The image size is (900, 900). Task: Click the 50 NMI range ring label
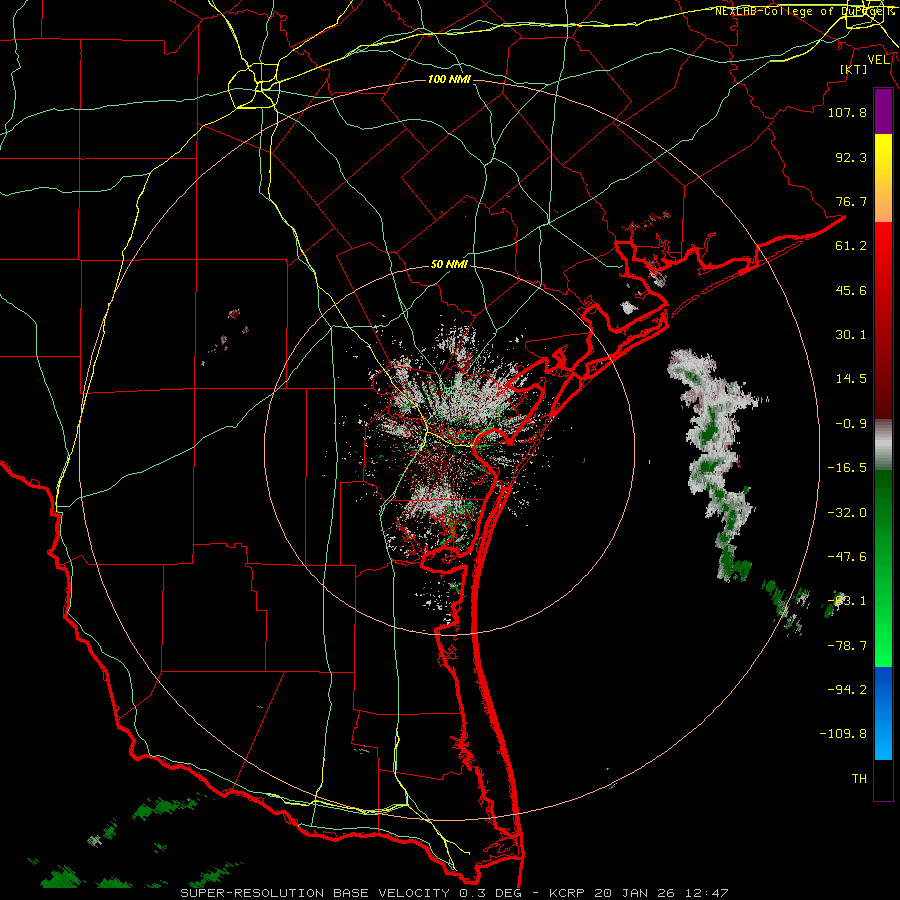(x=449, y=264)
